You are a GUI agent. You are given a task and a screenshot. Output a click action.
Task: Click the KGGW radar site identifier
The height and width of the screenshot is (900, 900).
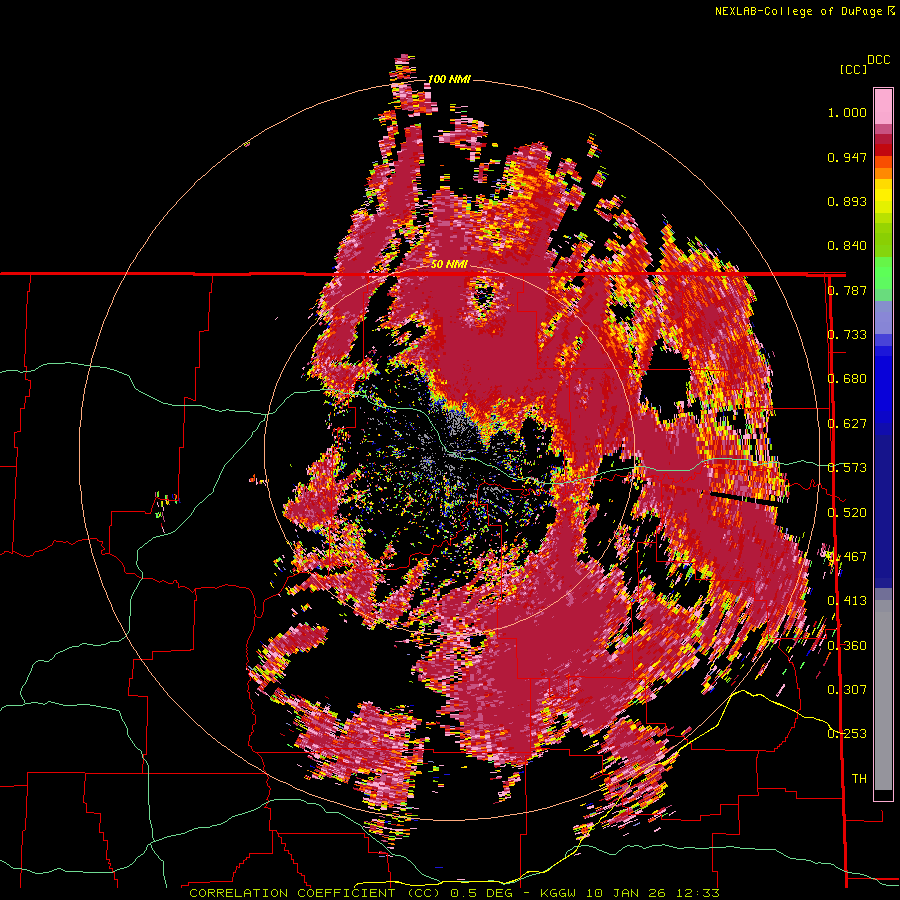[x=560, y=893]
